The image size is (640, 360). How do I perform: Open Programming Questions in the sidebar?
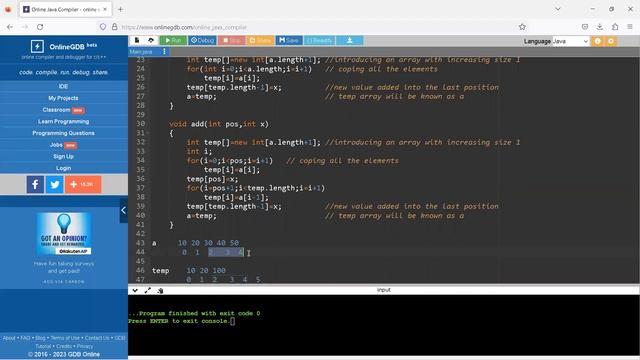point(63,133)
